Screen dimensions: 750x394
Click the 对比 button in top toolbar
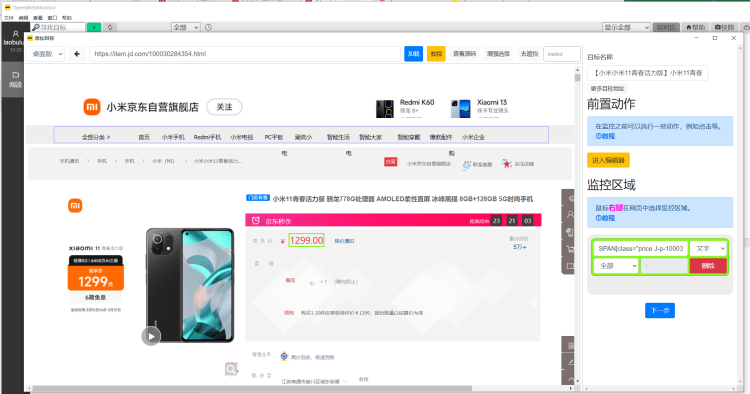click(666, 27)
